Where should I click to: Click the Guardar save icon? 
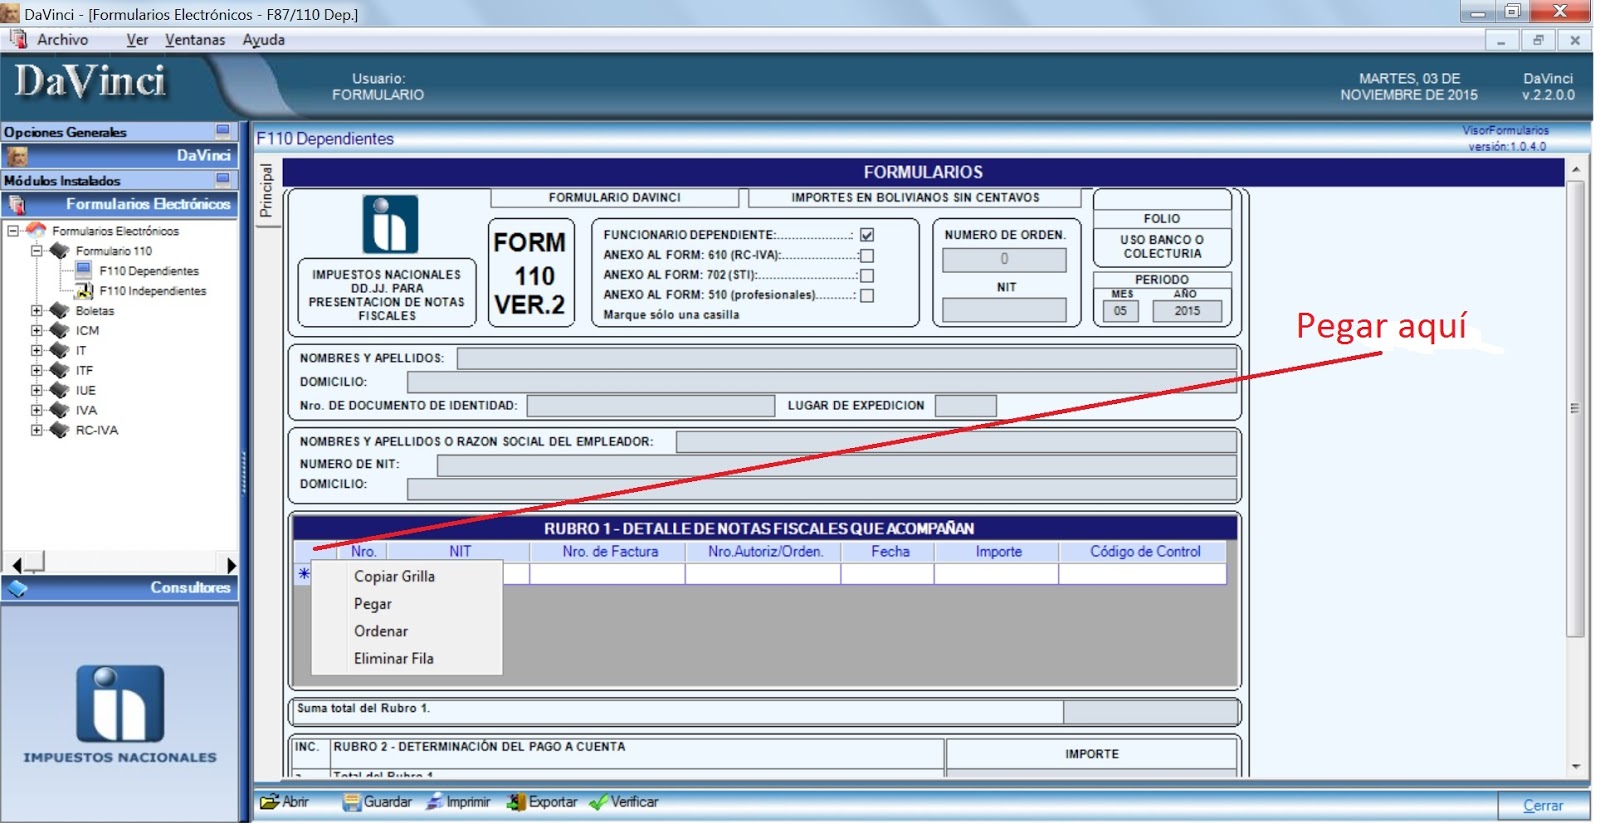352,802
